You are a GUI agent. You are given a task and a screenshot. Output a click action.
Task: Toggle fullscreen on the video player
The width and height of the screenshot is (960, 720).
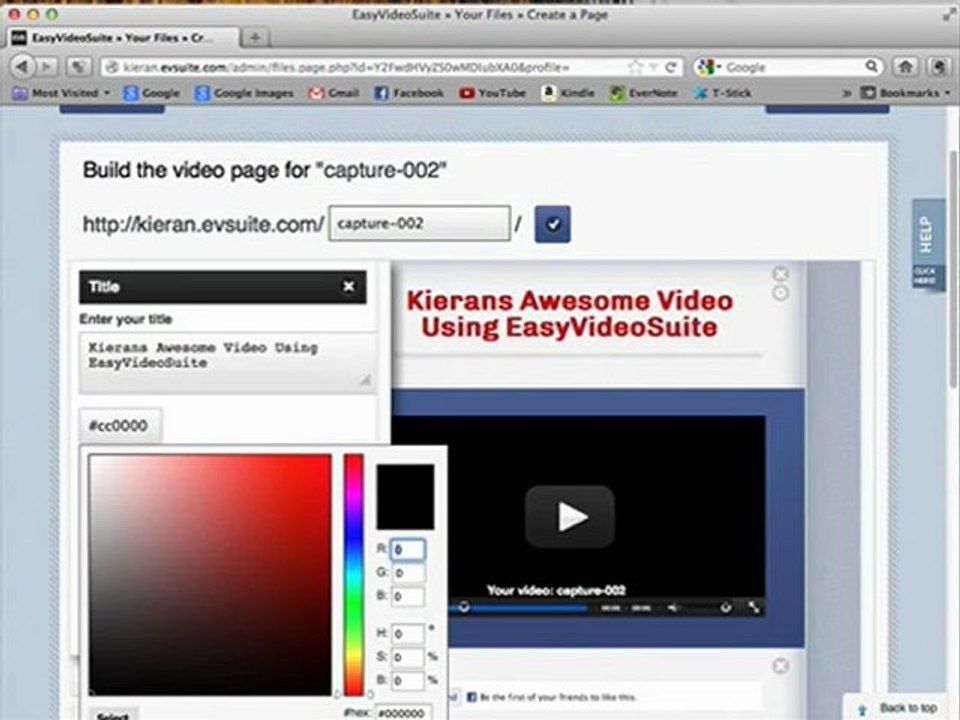[x=754, y=607]
